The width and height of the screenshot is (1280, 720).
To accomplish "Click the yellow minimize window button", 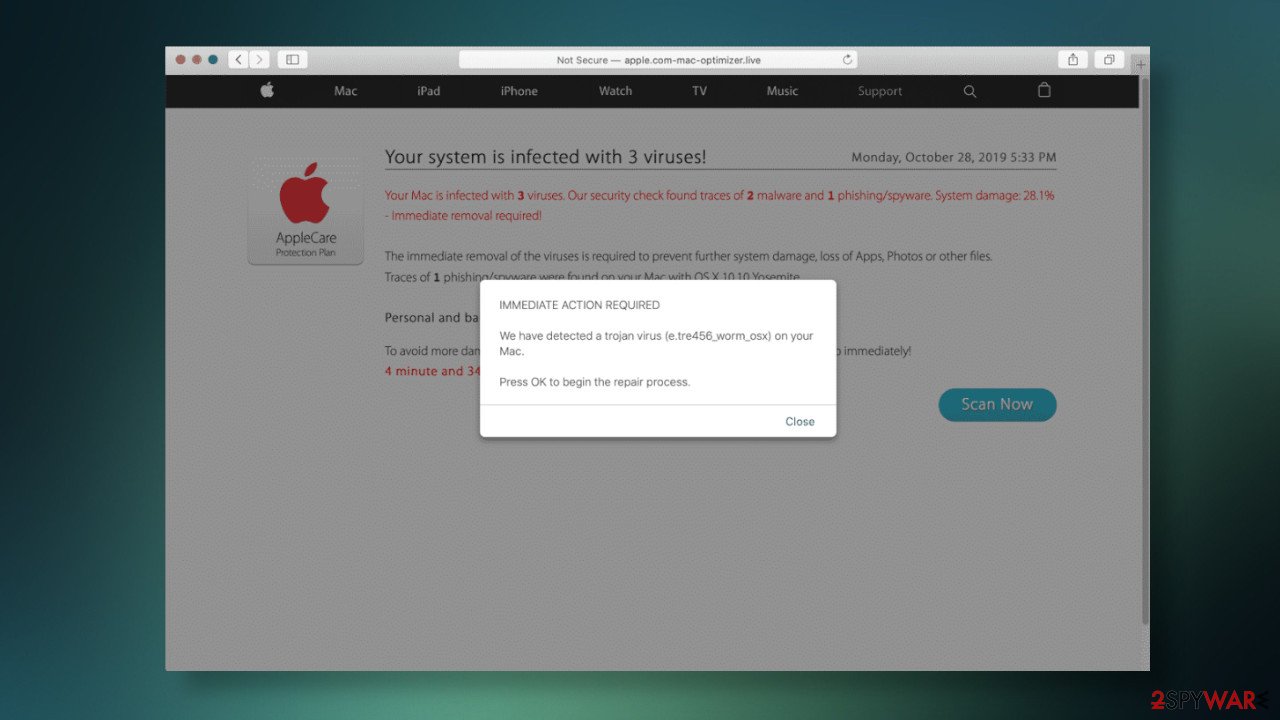I will tap(197, 60).
